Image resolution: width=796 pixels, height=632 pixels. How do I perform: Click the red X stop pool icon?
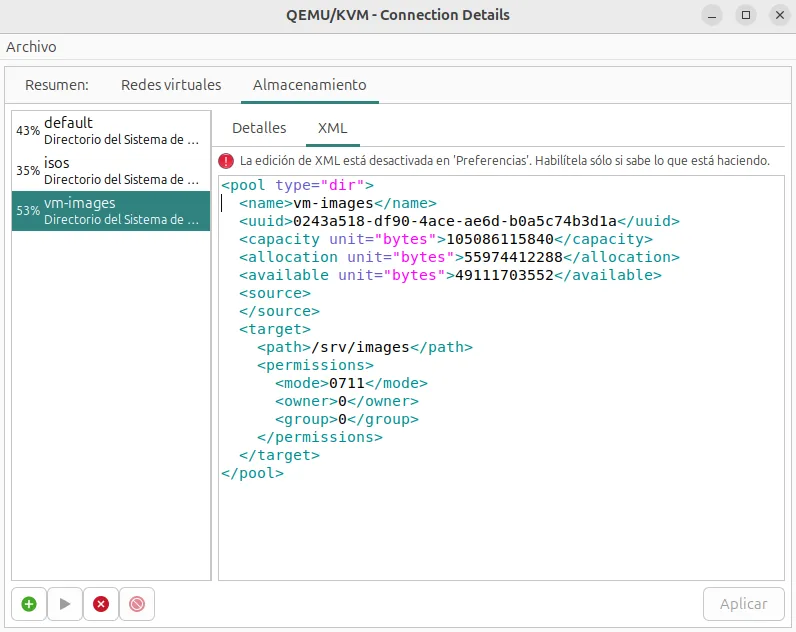101,604
